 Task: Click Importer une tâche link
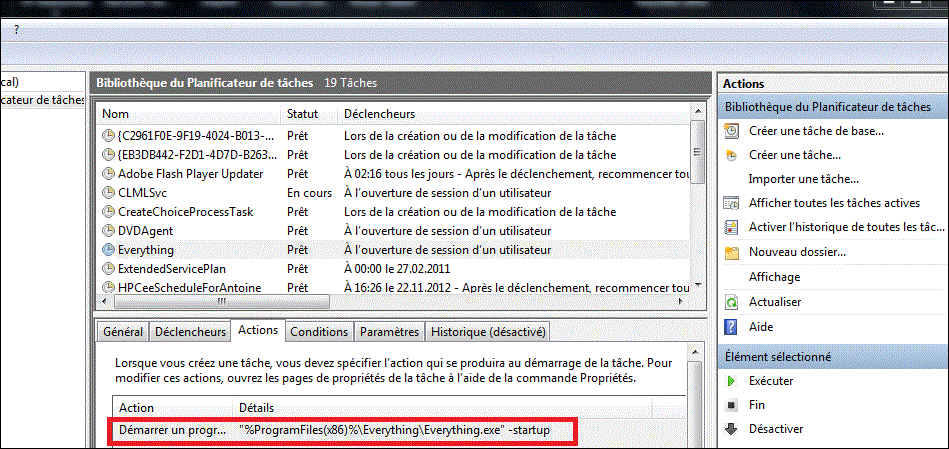coord(803,179)
